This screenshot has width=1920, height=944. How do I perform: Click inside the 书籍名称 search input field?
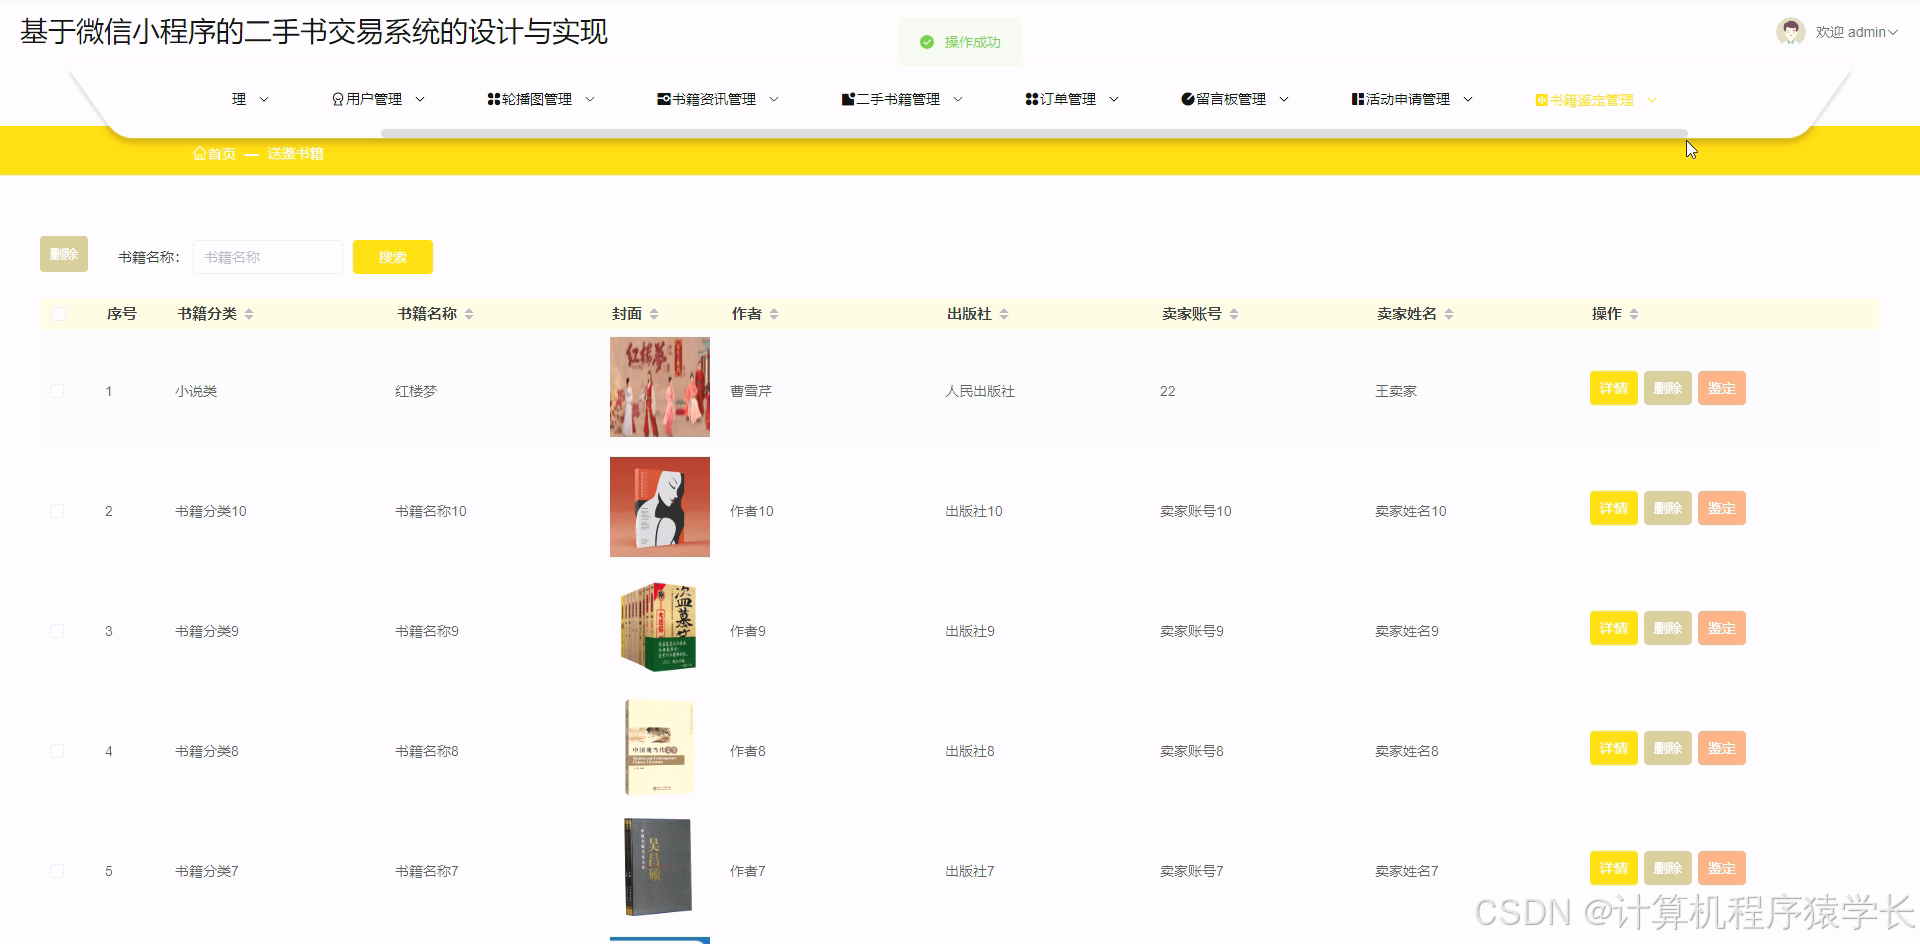pyautogui.click(x=267, y=256)
